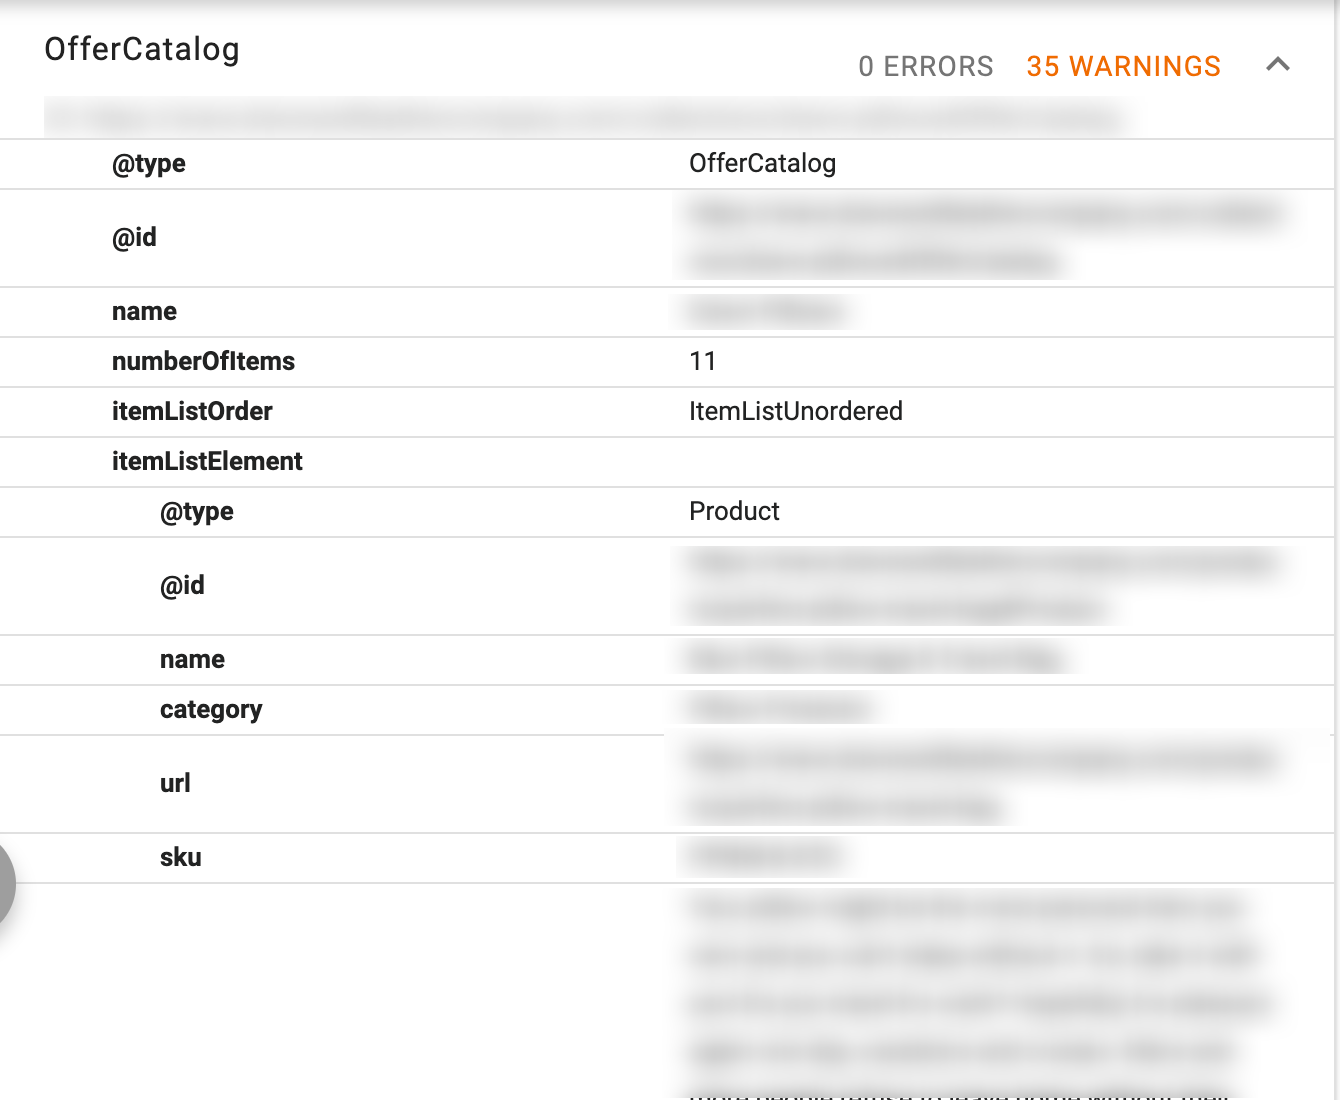Screen dimensions: 1340x1100
Task: Select the itemListOrder property label
Action: tap(192, 411)
